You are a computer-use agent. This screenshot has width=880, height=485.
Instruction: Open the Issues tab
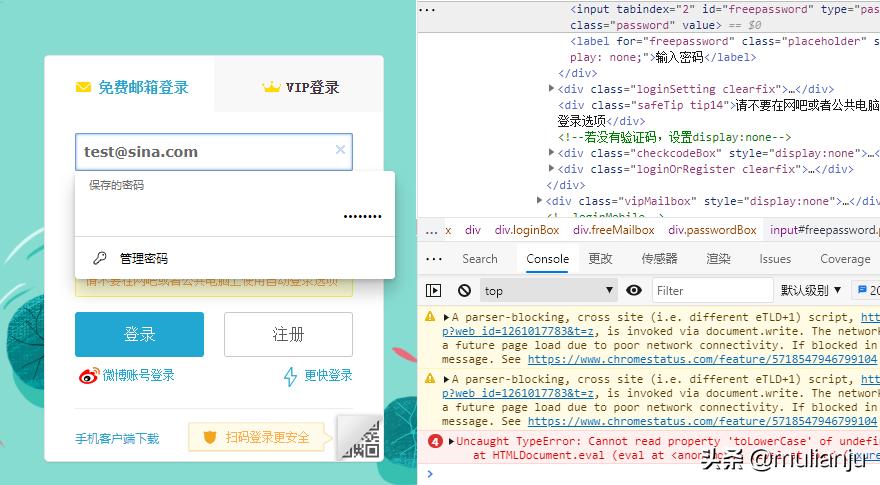pos(775,259)
